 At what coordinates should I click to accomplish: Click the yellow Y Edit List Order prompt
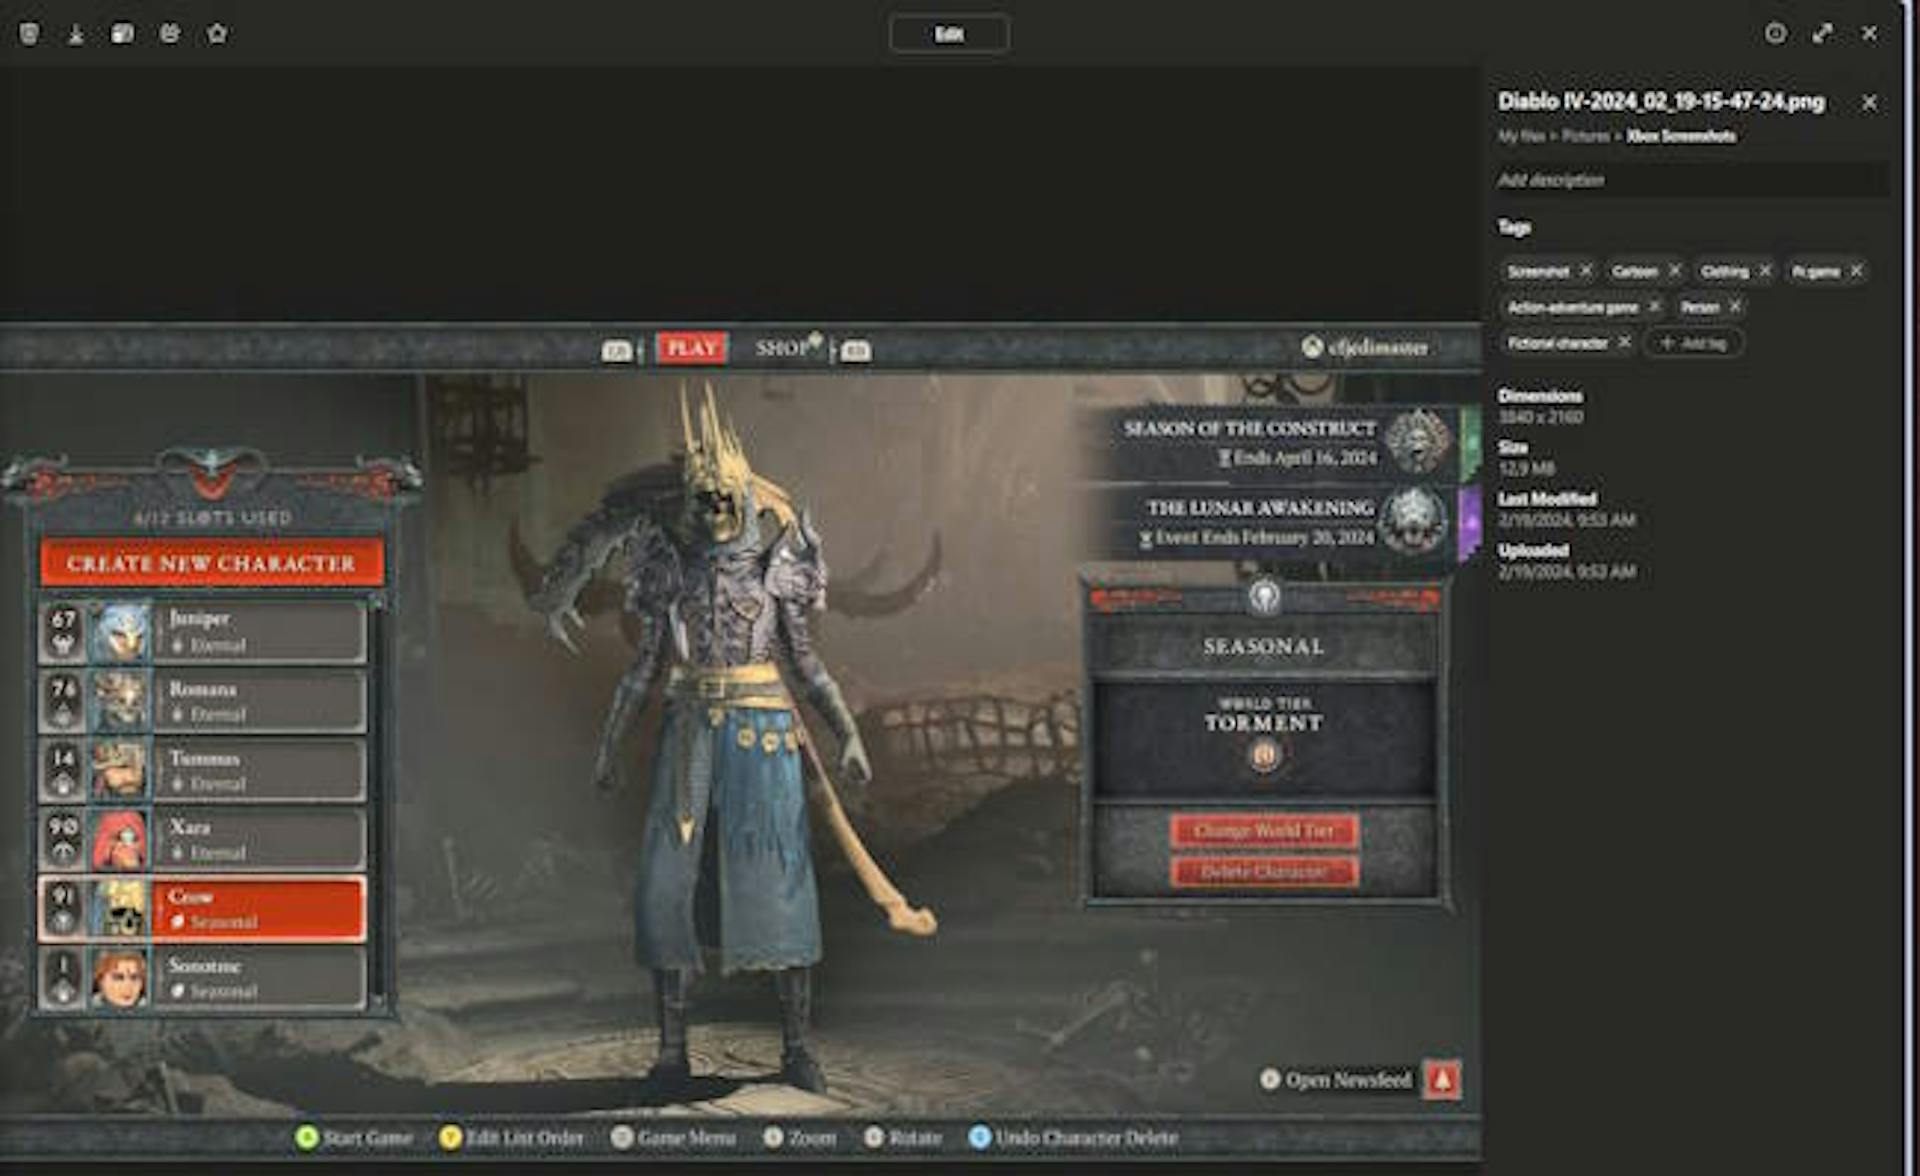coord(512,1137)
